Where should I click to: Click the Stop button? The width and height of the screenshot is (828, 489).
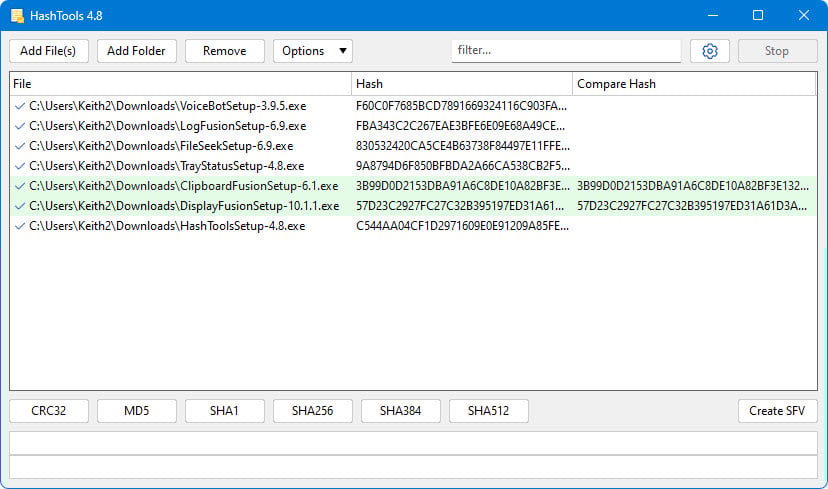click(777, 51)
